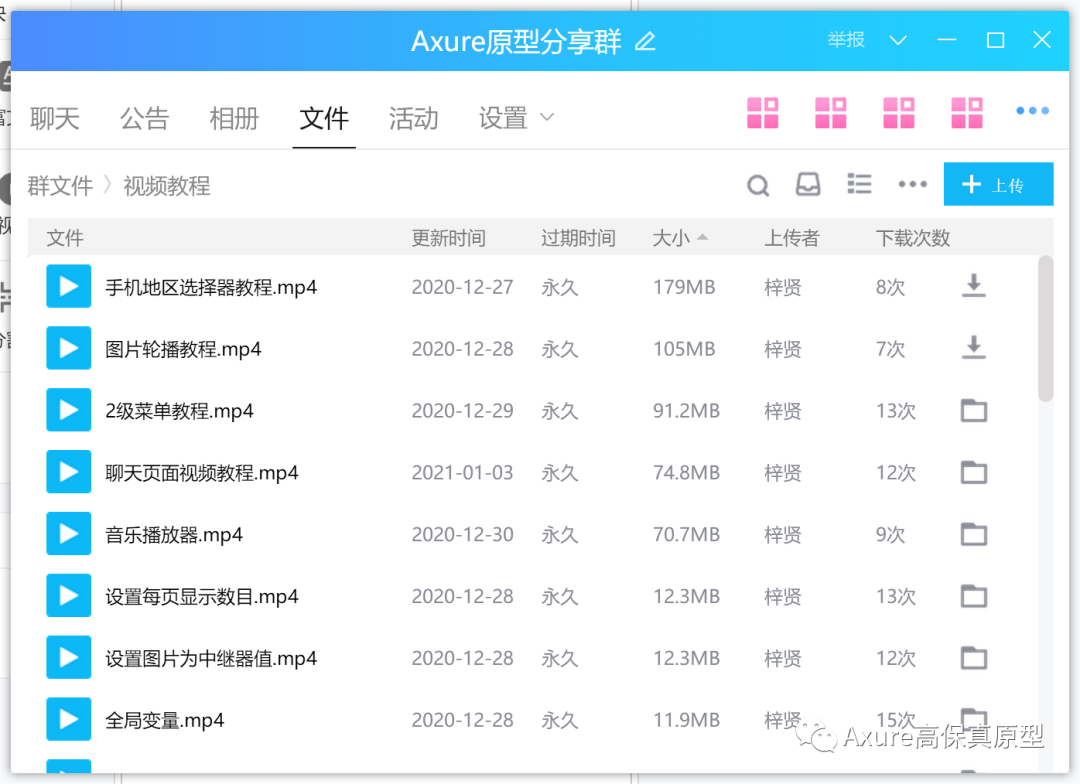Download 手机地区选择器教程.mp4
Screen dimensions: 1080x784
[973, 286]
